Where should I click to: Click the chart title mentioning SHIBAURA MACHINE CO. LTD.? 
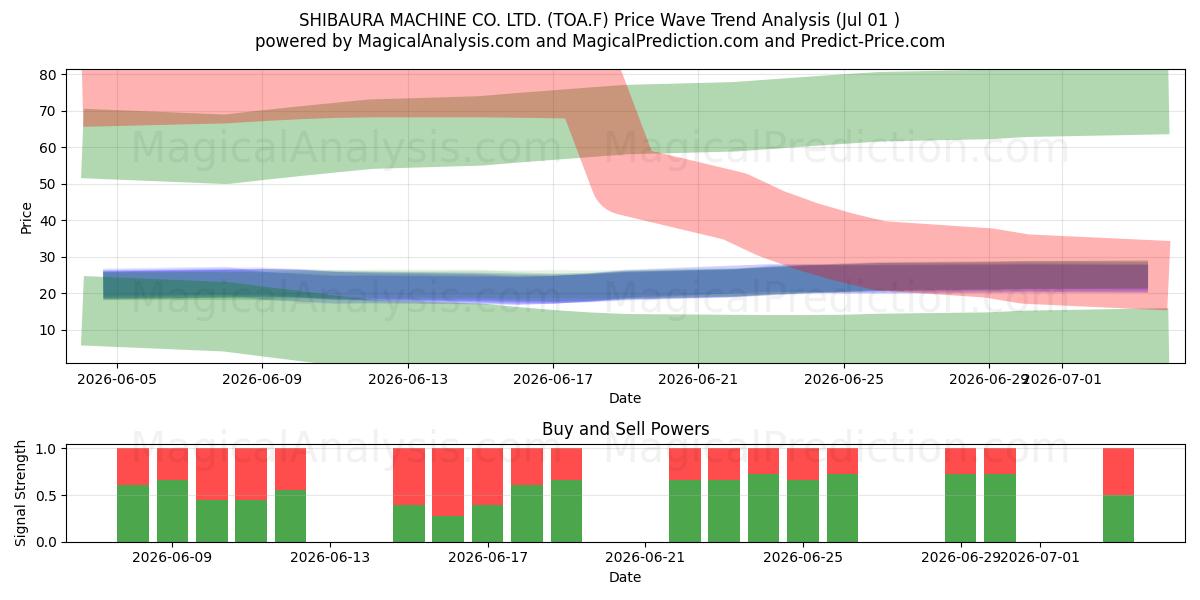click(600, 20)
